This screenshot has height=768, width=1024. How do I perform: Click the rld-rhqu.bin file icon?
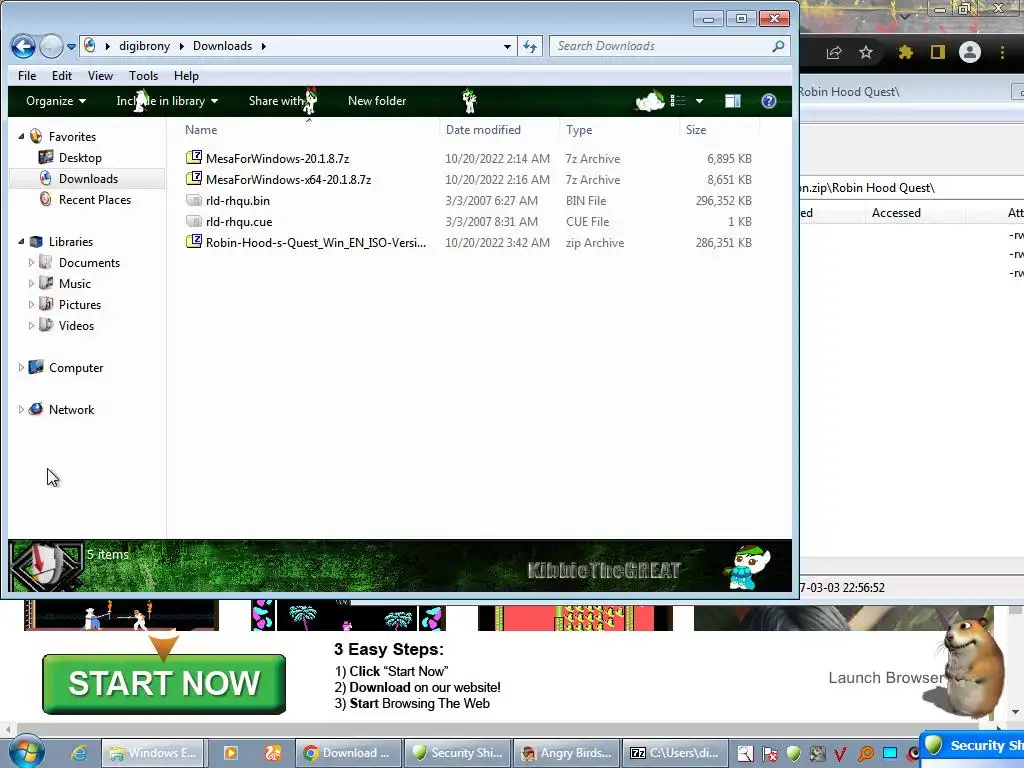click(x=194, y=200)
